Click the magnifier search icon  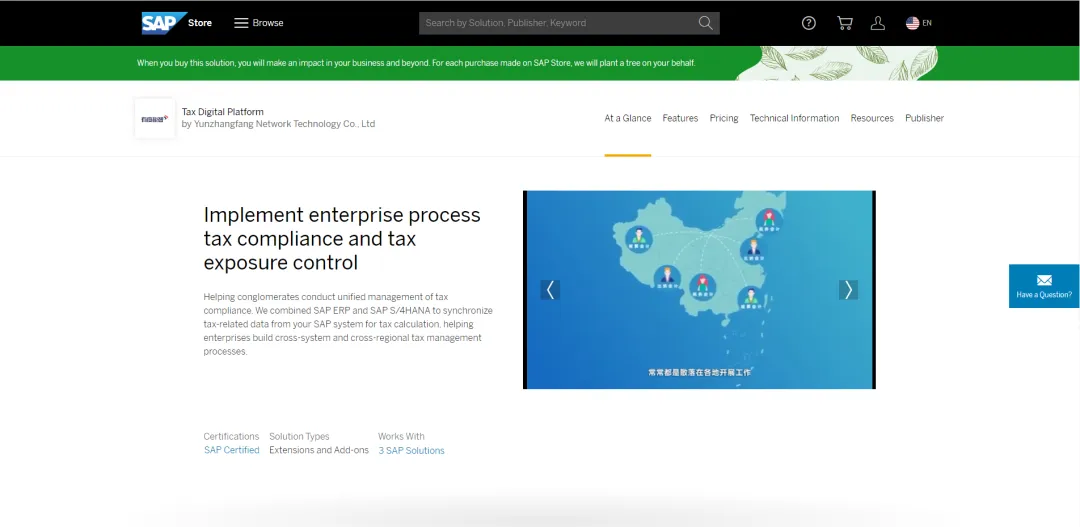point(705,23)
